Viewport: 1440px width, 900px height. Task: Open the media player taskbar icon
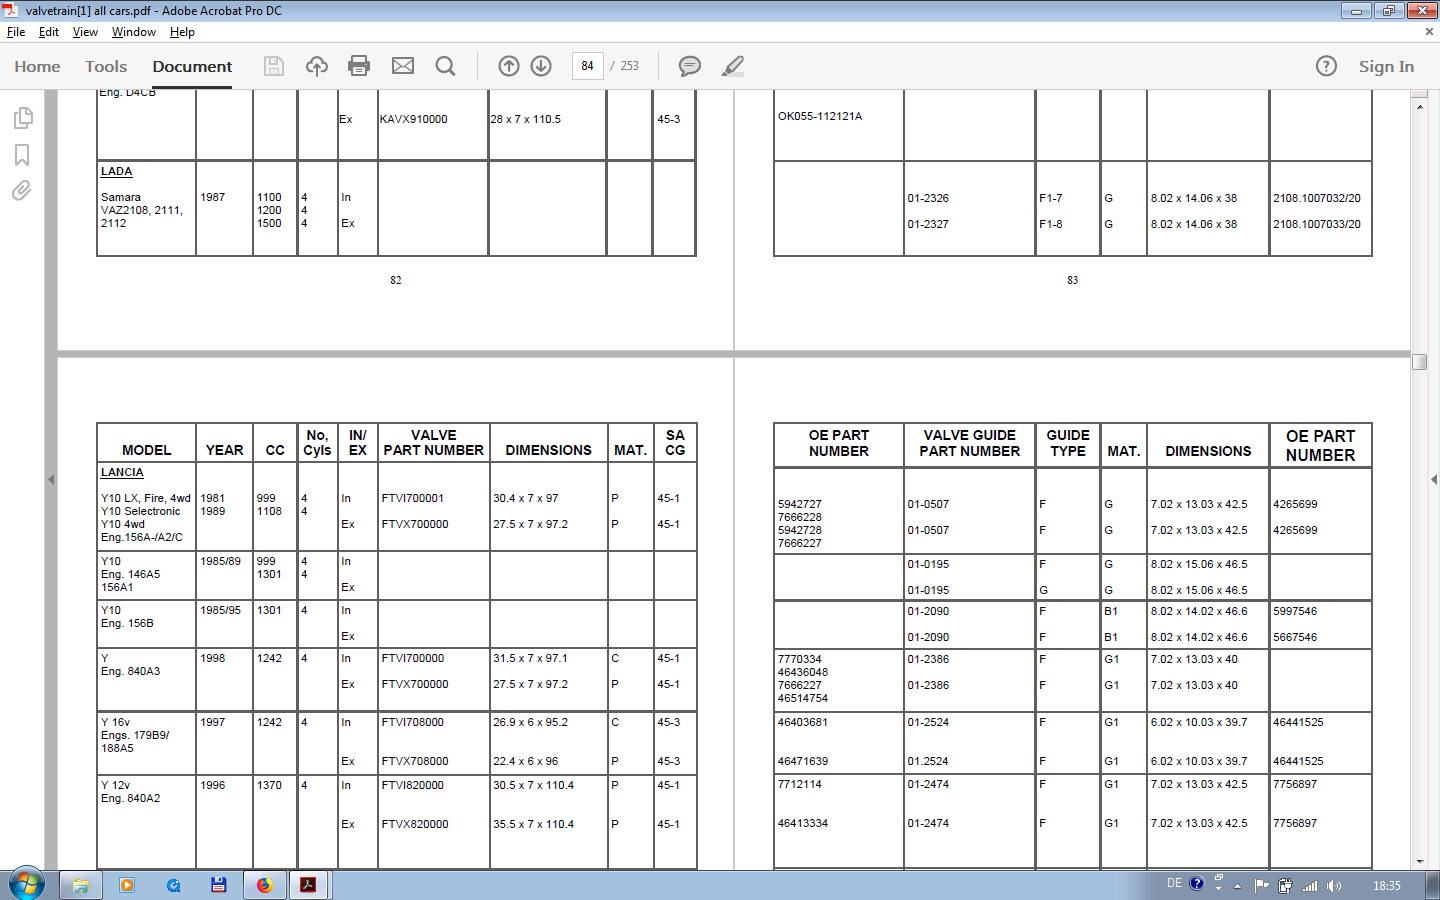click(x=126, y=885)
